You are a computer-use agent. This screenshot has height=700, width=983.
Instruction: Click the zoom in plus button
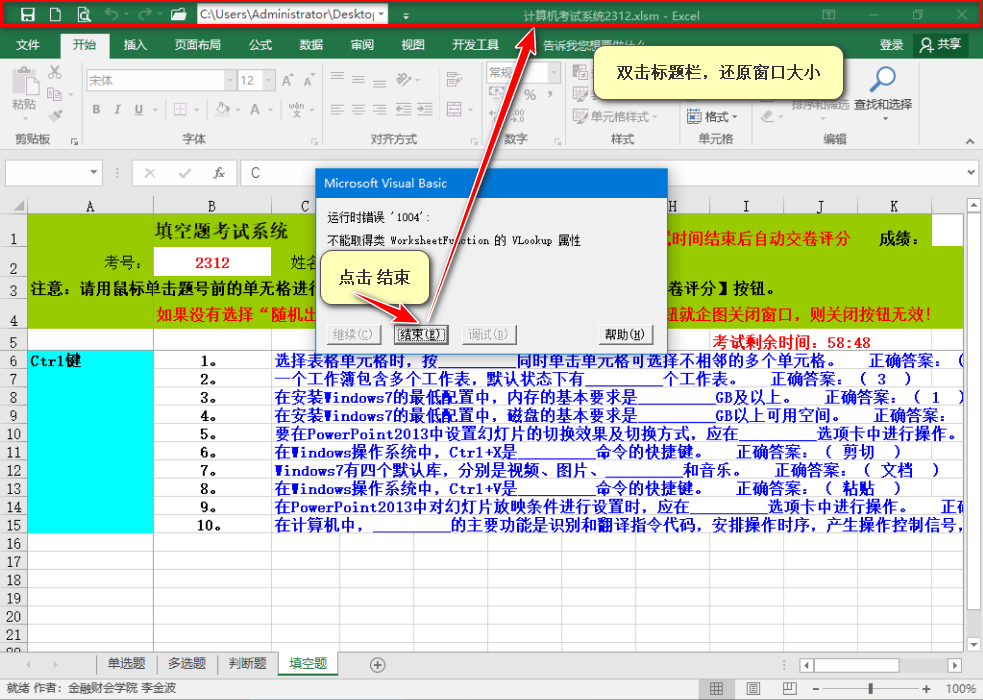[x=926, y=689]
